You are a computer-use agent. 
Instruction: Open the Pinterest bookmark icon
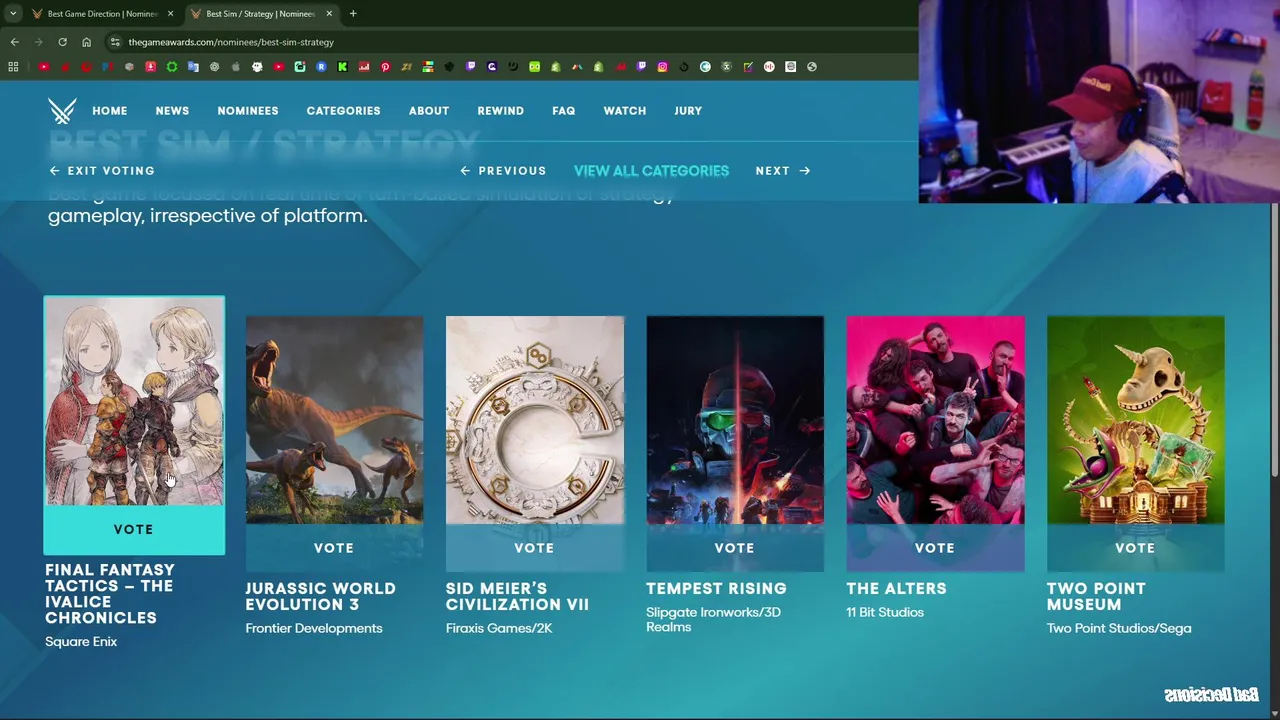tap(385, 67)
